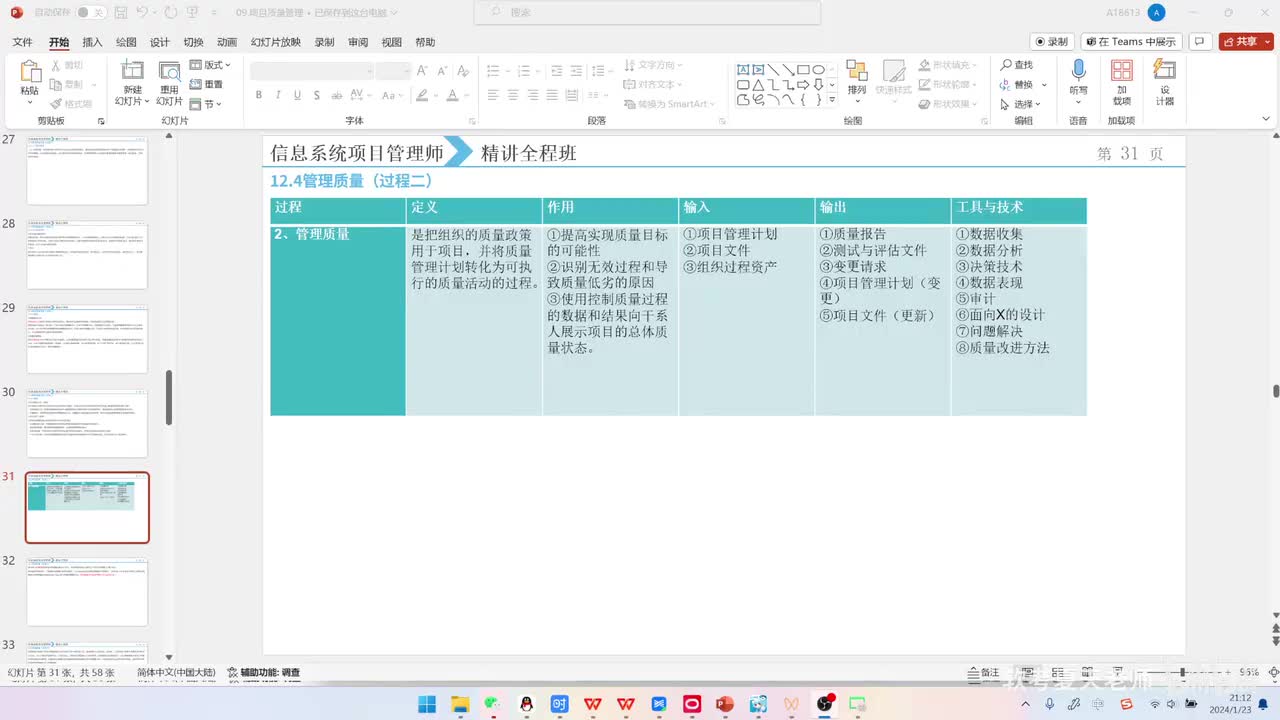Select the rectangle shape in shapes gallery
The width and height of the screenshot is (1280, 720).
point(803,70)
